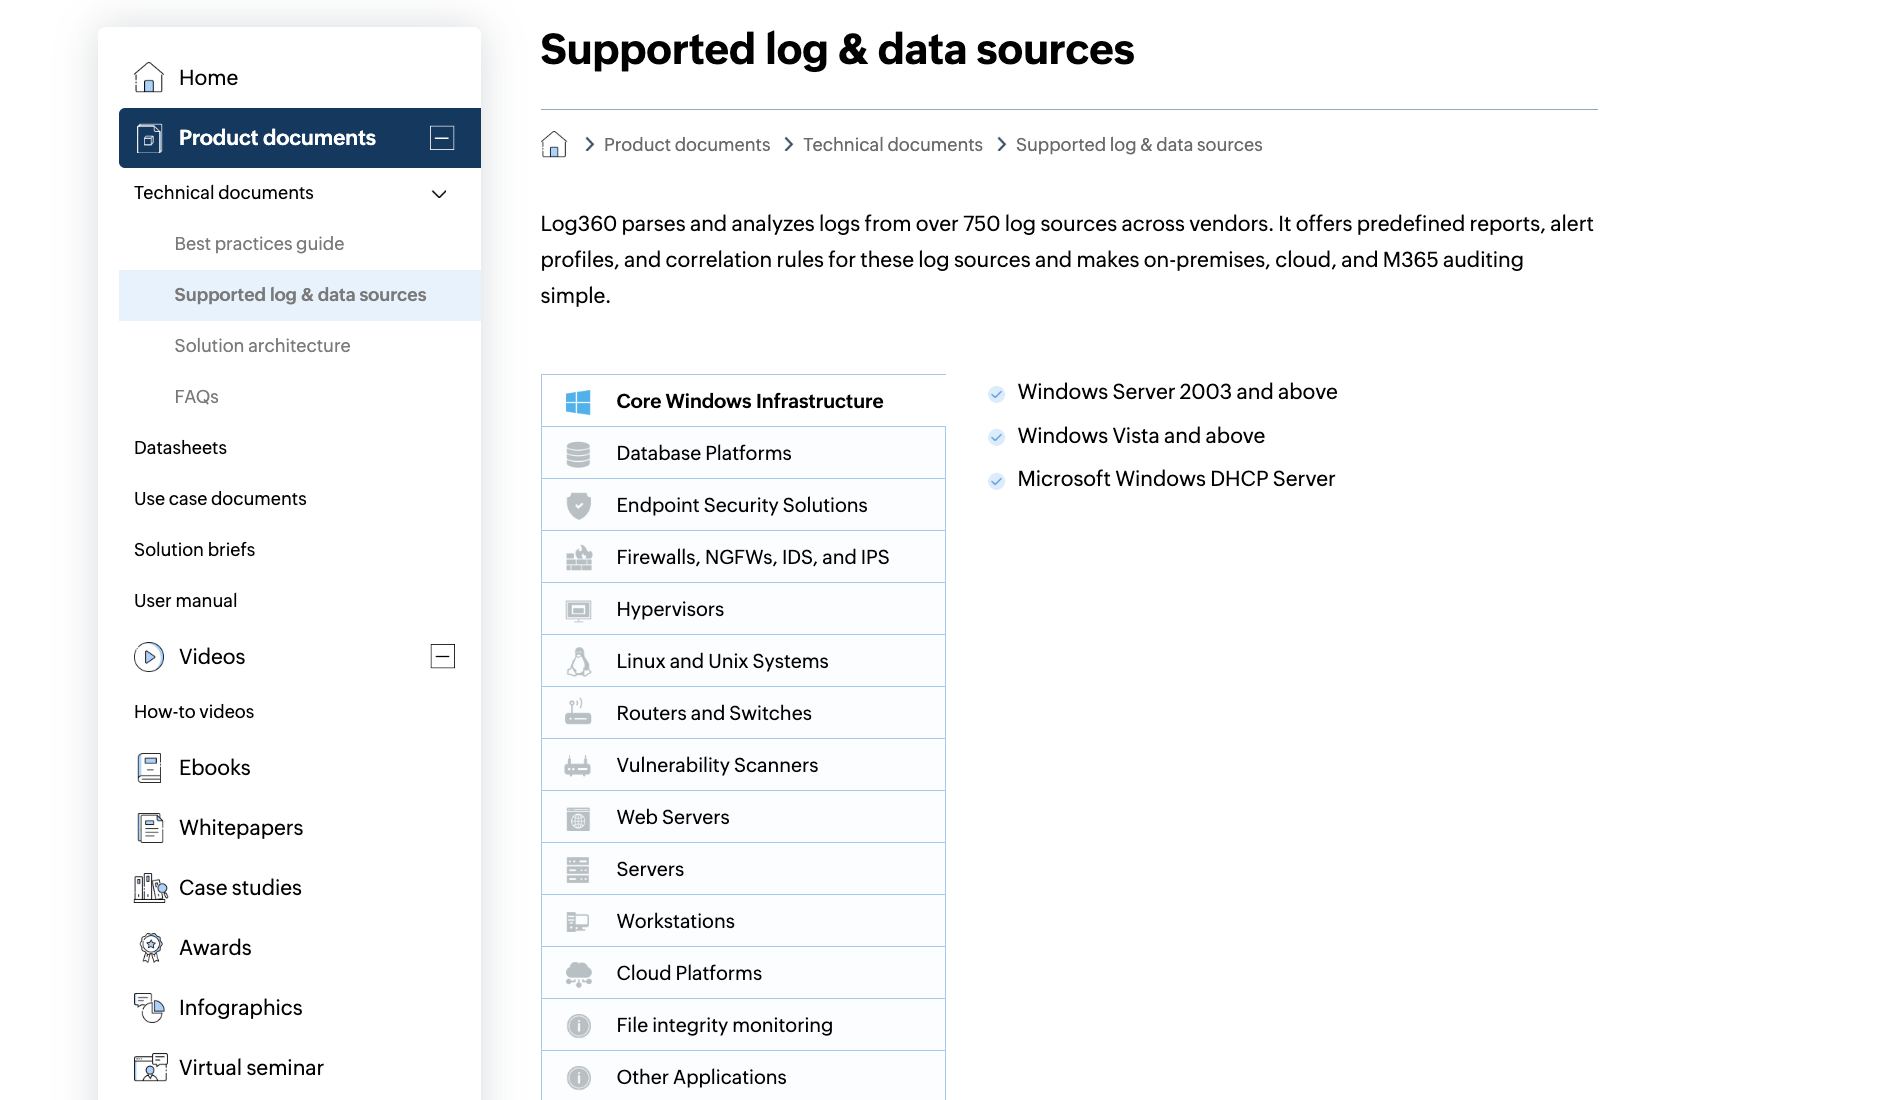Open the Whitepapers sidebar label
This screenshot has width=1886, height=1100.
click(x=241, y=828)
